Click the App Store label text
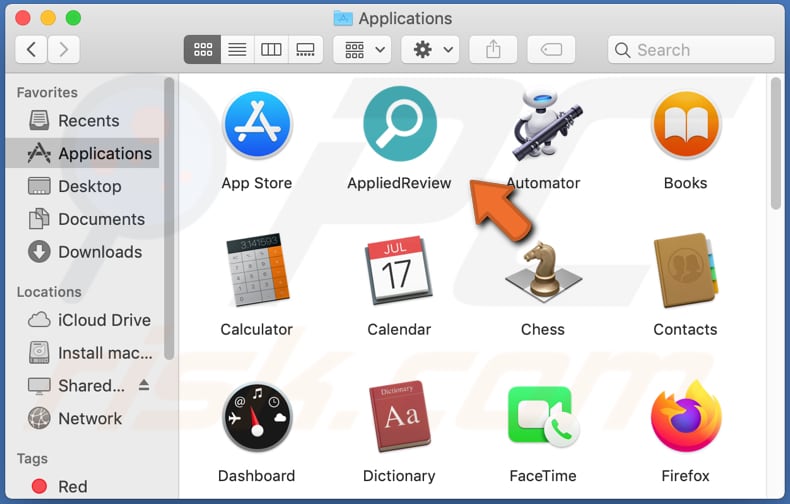Viewport: 790px width, 504px height. (257, 183)
